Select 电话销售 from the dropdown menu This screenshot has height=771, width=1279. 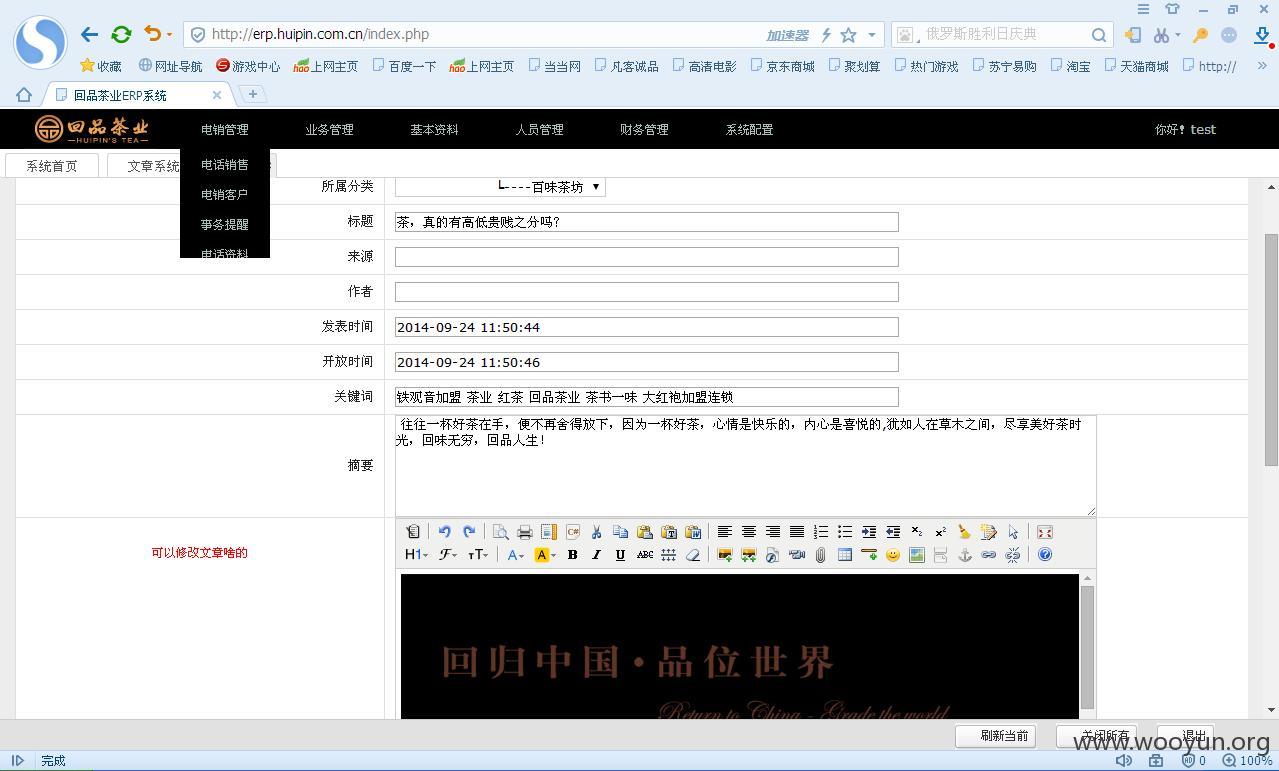point(224,165)
